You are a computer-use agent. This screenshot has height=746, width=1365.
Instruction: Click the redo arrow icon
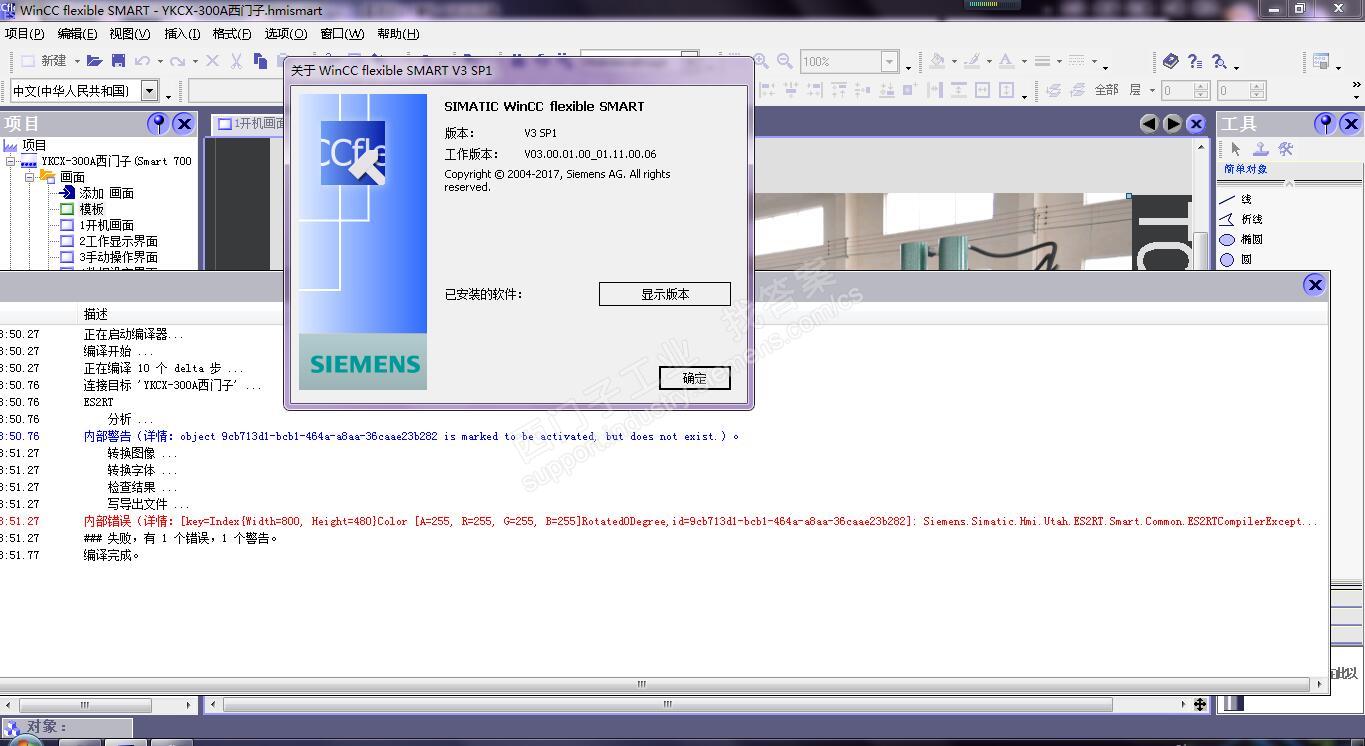[177, 61]
